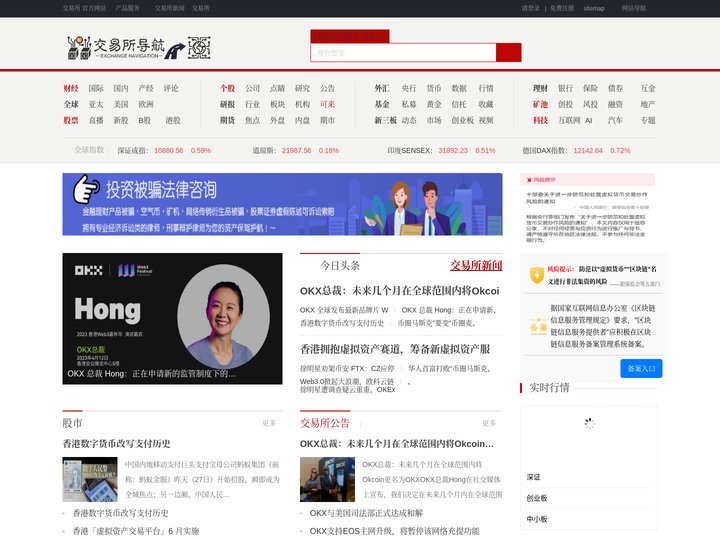The image size is (720, 540).
Task: Click the 德国DAX指数 value 12142.64
Action: (588, 150)
